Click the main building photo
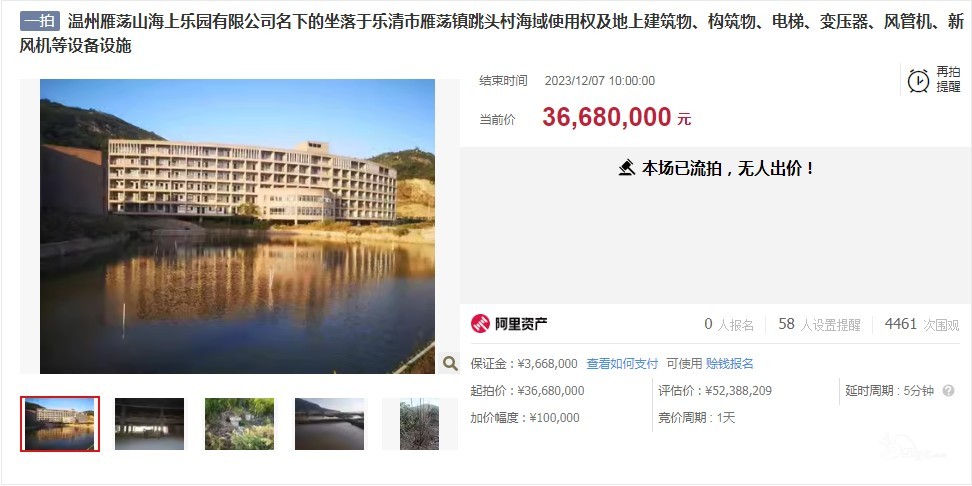972x486 pixels. [x=237, y=226]
